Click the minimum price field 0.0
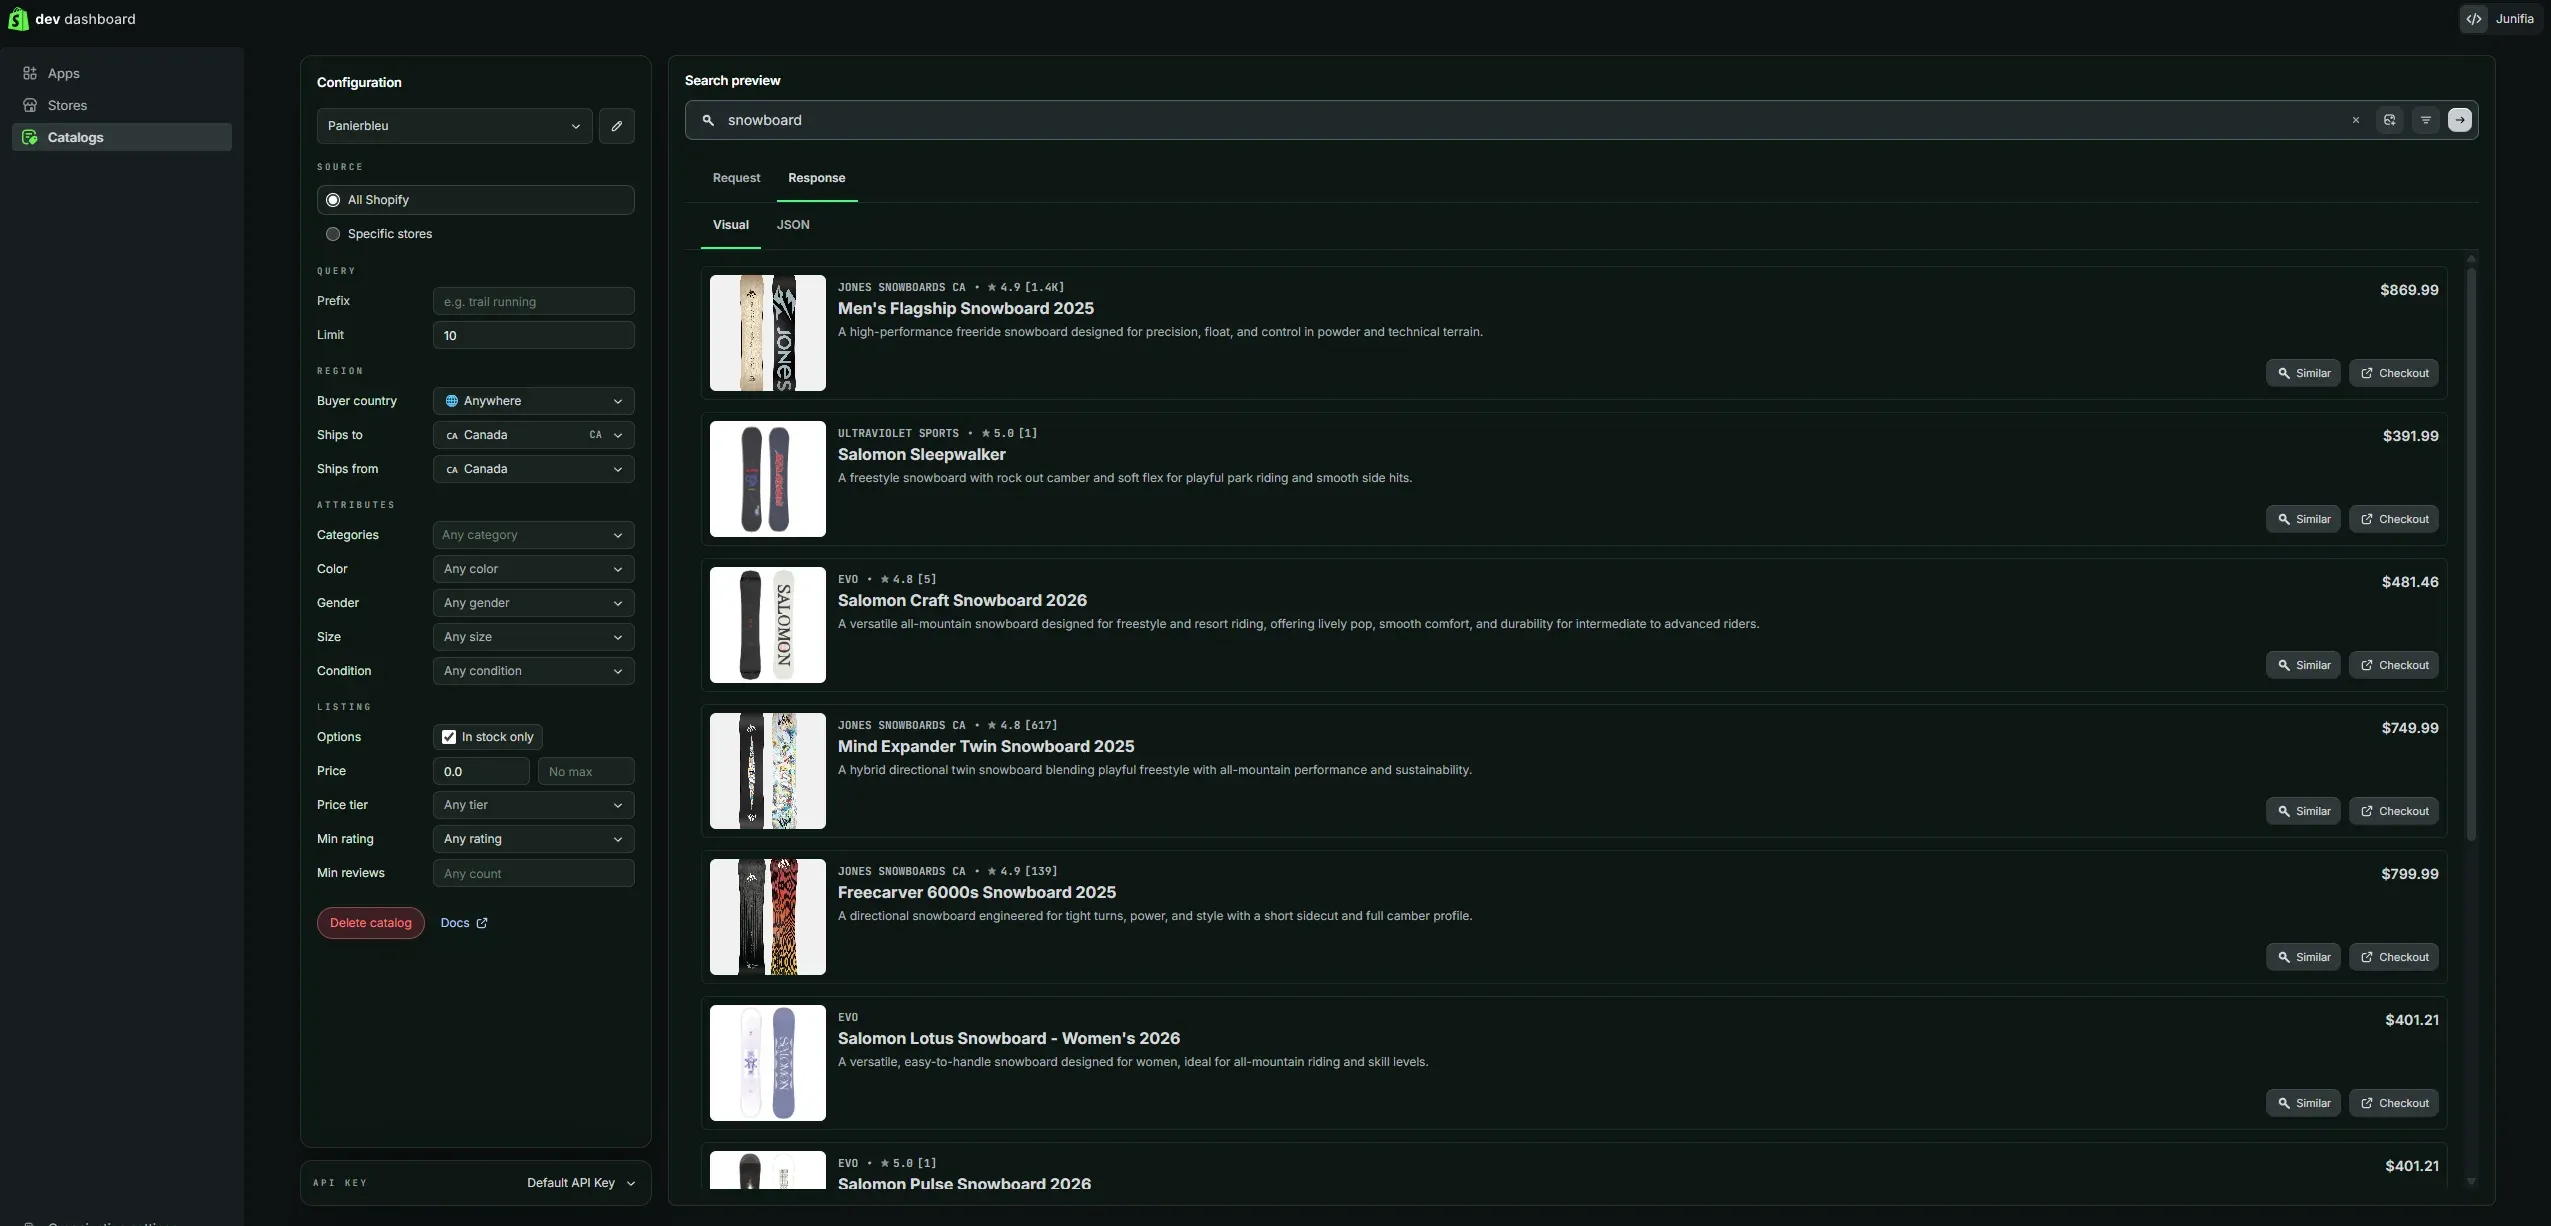This screenshot has height=1226, width=2551. pos(481,771)
